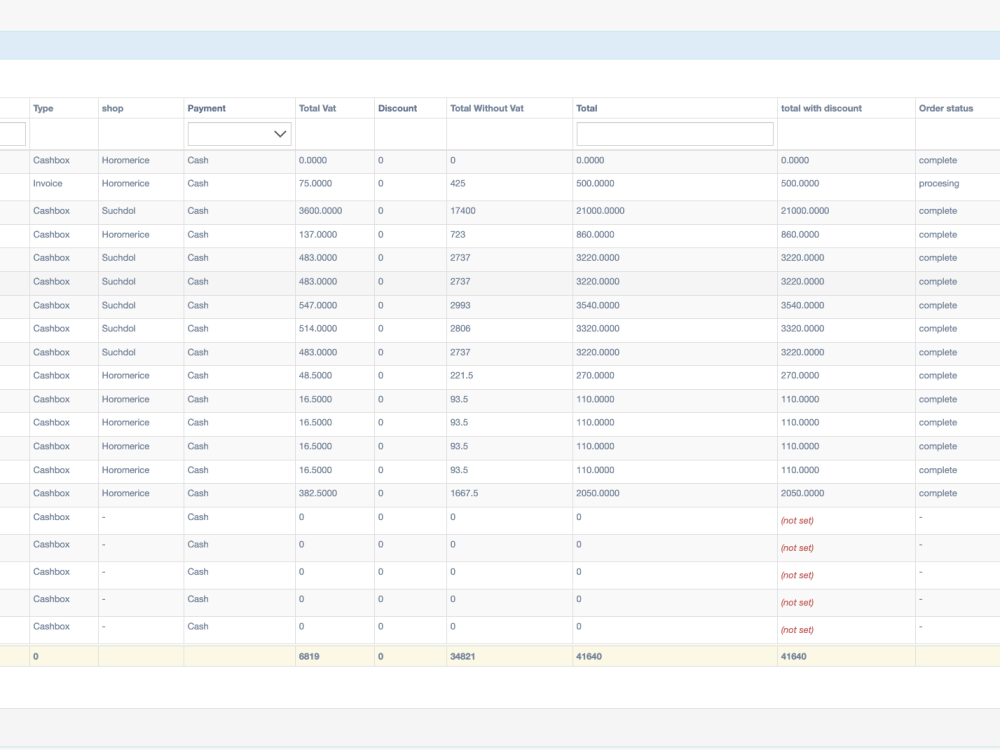Select the 270.0000 total with discount cell
The width and height of the screenshot is (1000, 750).
800,376
